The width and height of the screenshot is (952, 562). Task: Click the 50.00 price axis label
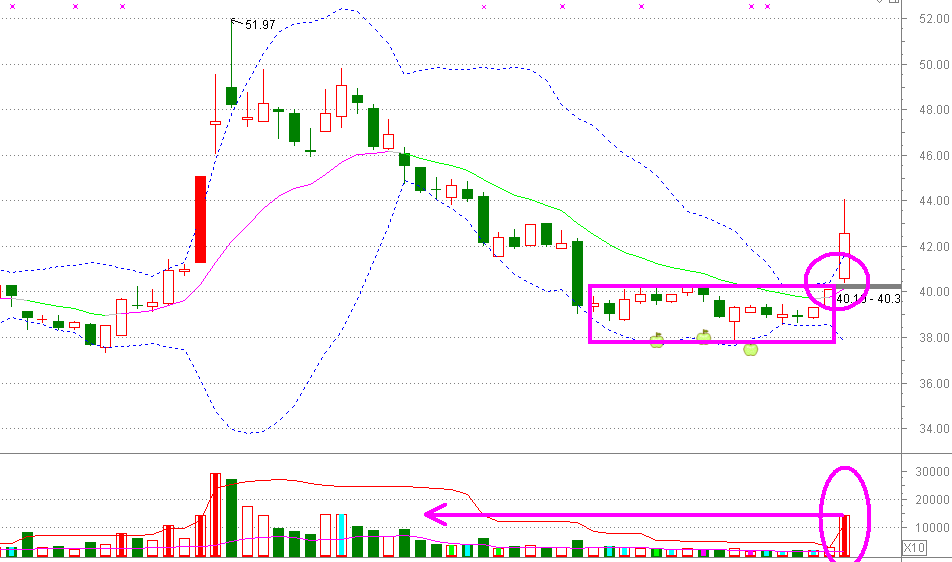click(x=934, y=64)
